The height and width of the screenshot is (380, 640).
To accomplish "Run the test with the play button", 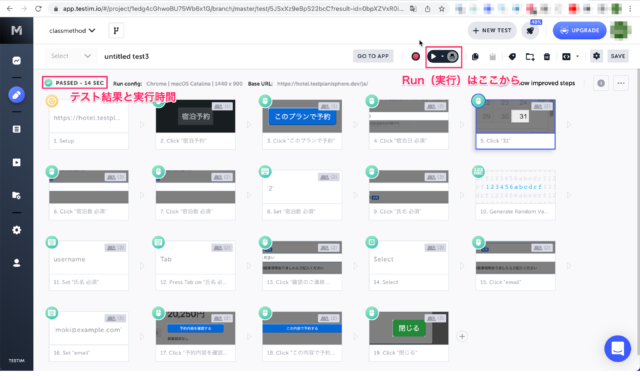I will [433, 56].
